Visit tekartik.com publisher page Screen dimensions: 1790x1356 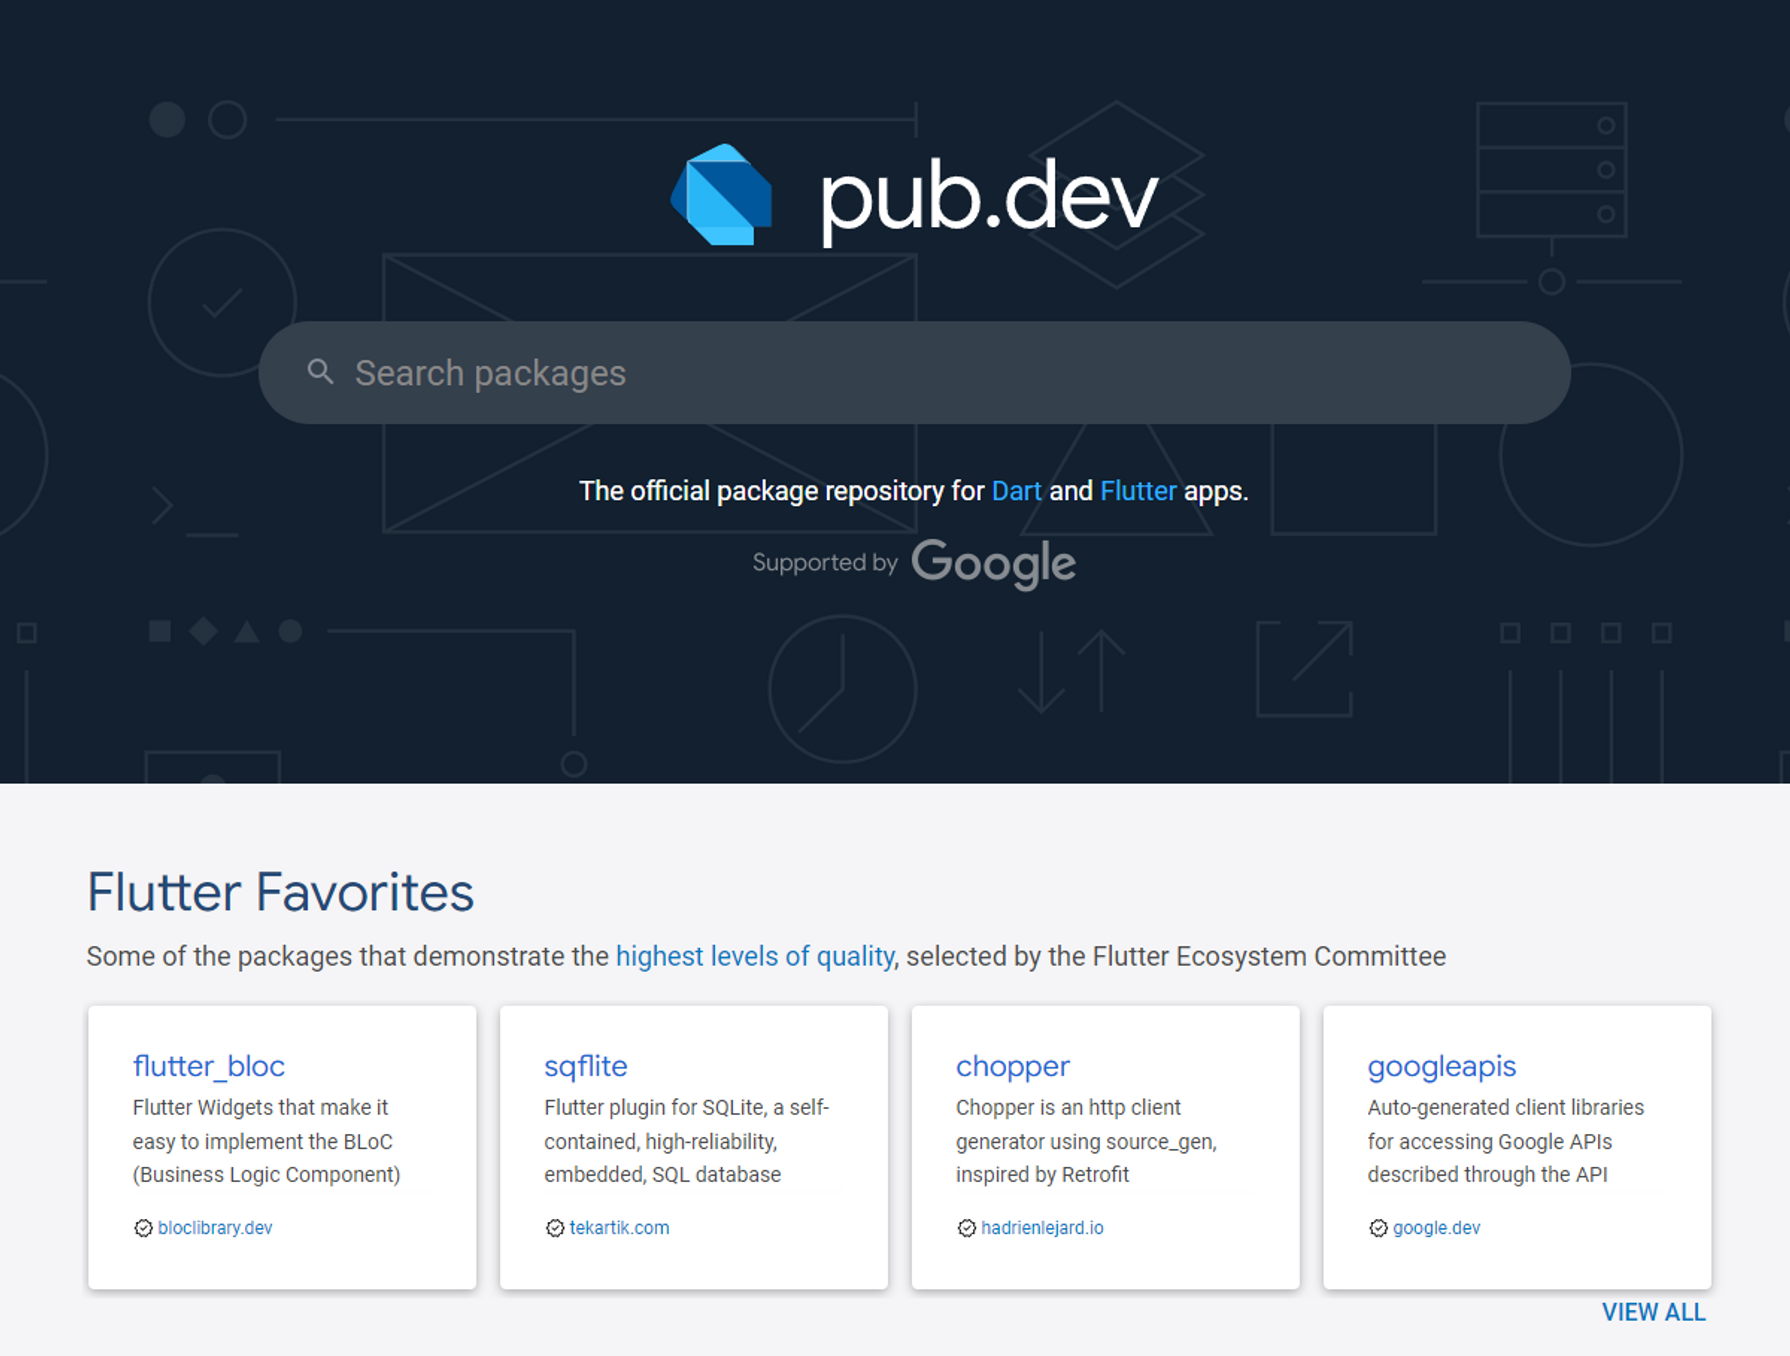pyautogui.click(x=619, y=1228)
